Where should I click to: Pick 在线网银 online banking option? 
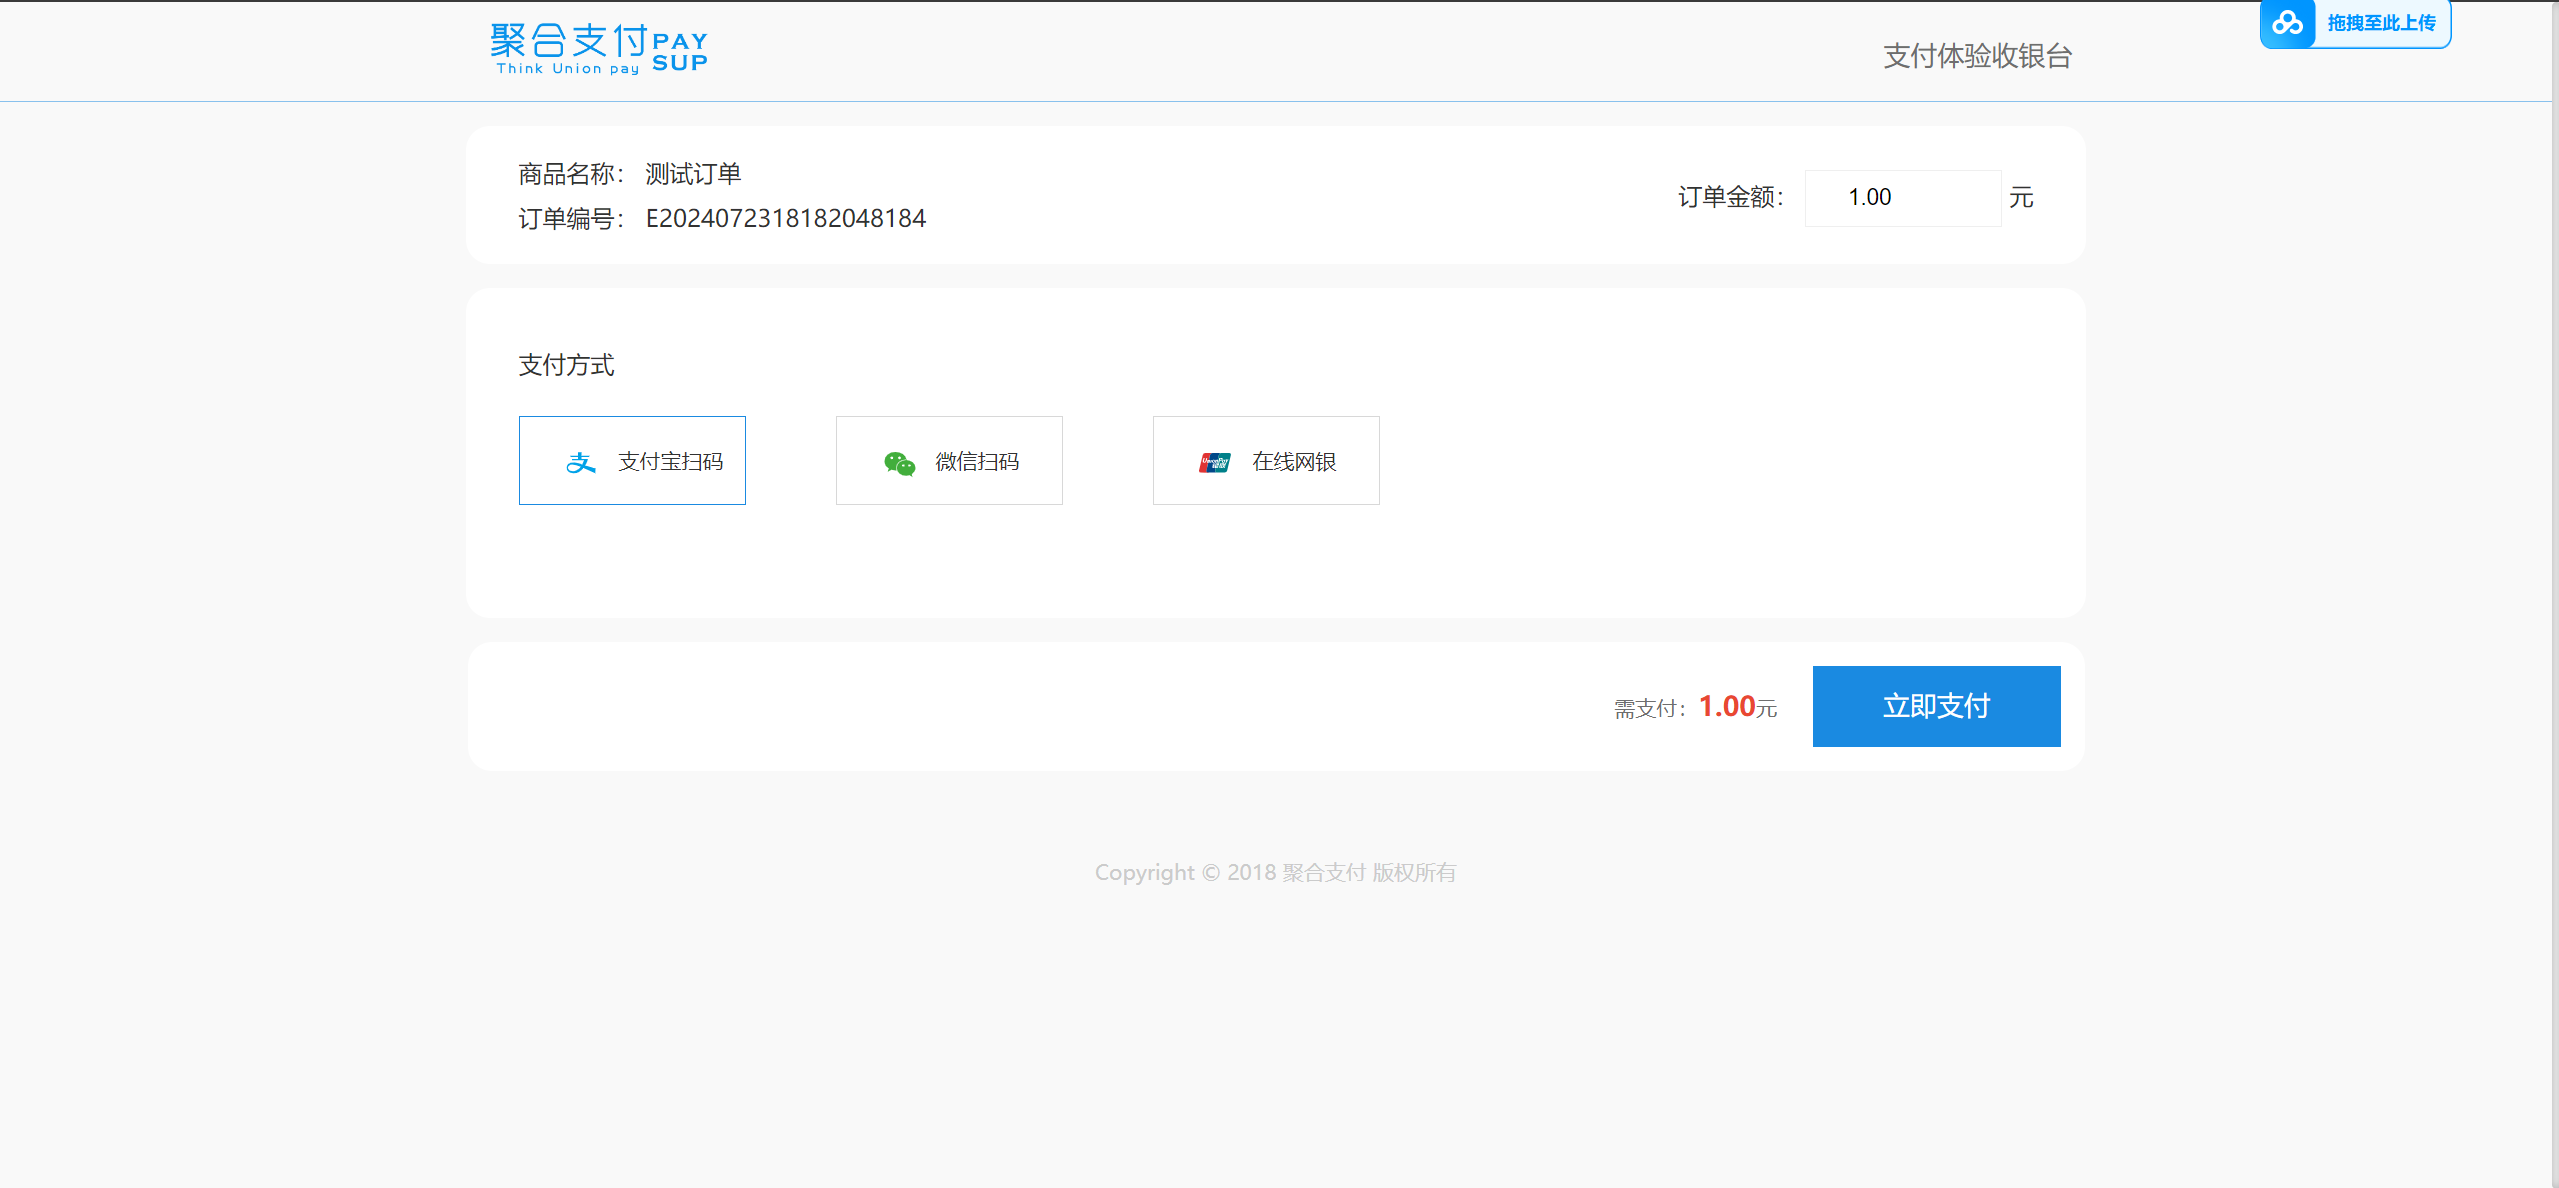(1266, 461)
